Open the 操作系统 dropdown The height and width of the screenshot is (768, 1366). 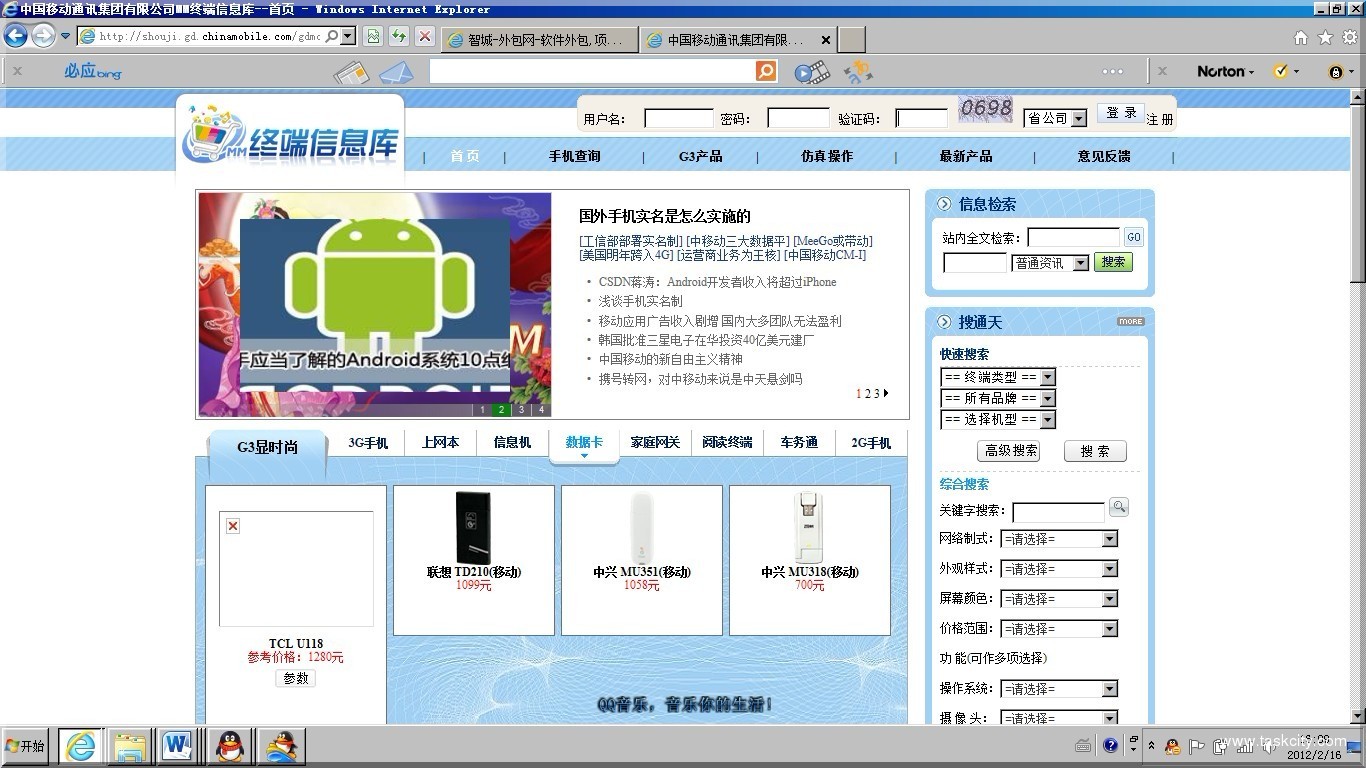[1060, 689]
